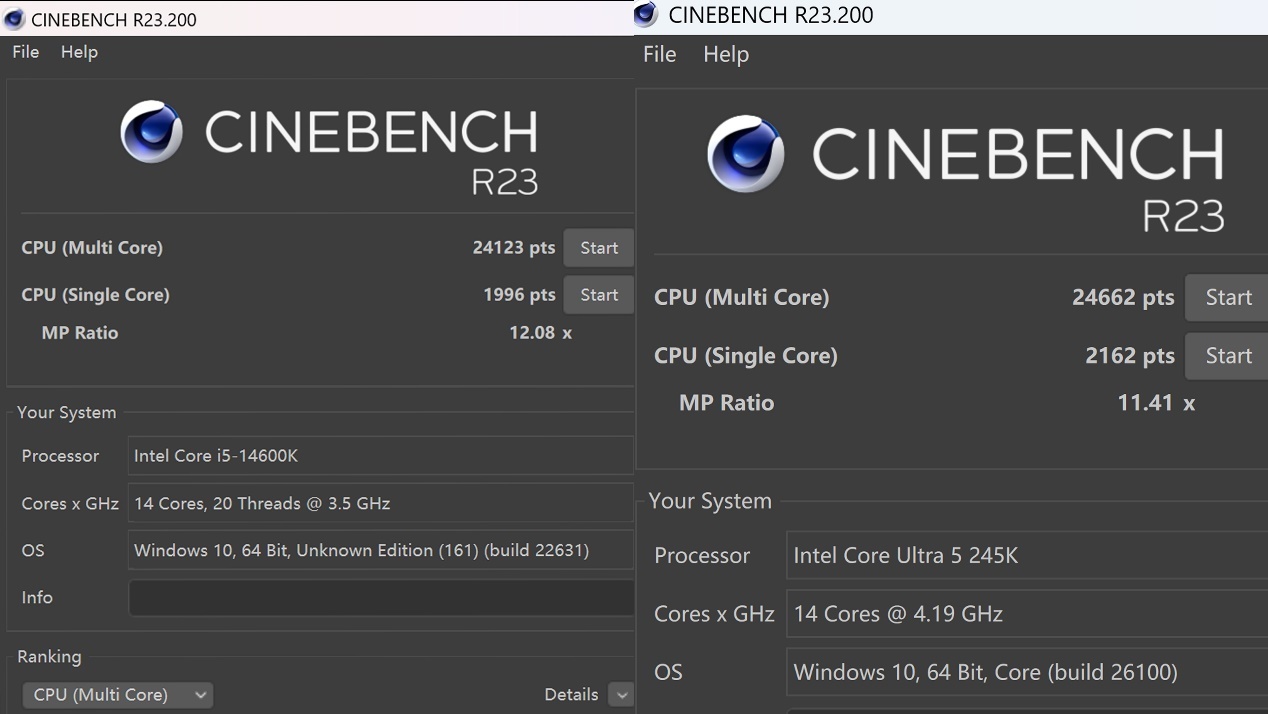The height and width of the screenshot is (714, 1268).
Task: Start Single Core test in left window
Action: coord(599,295)
